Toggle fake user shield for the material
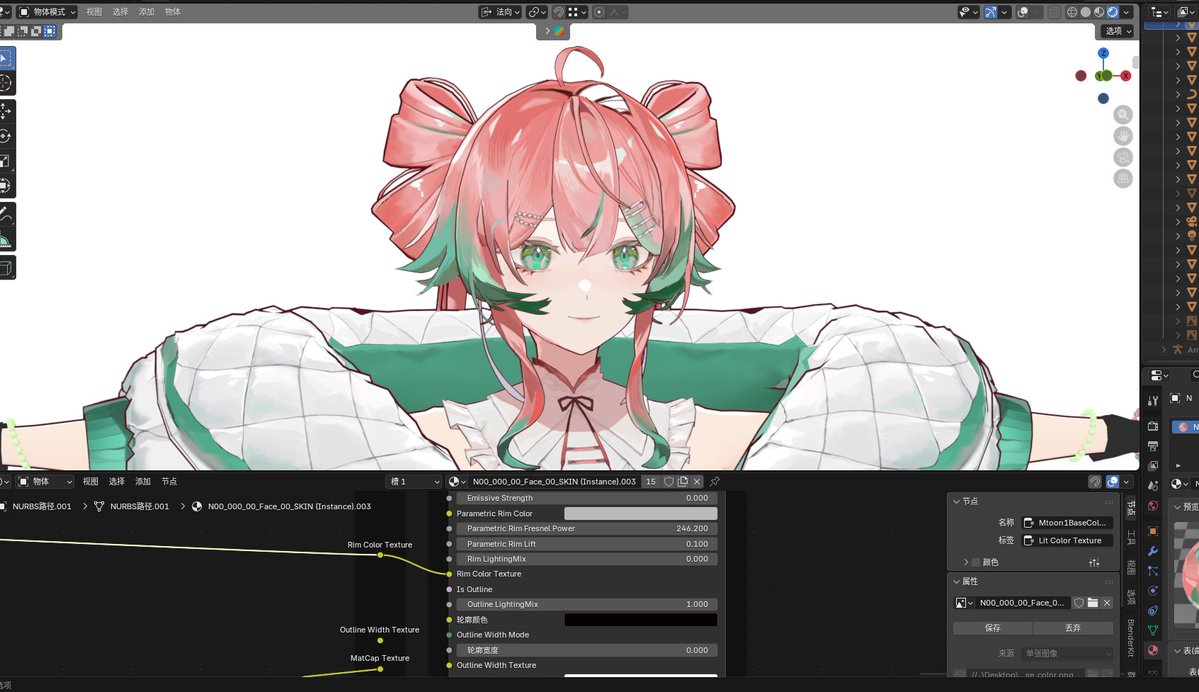The image size is (1199, 692). (669, 482)
